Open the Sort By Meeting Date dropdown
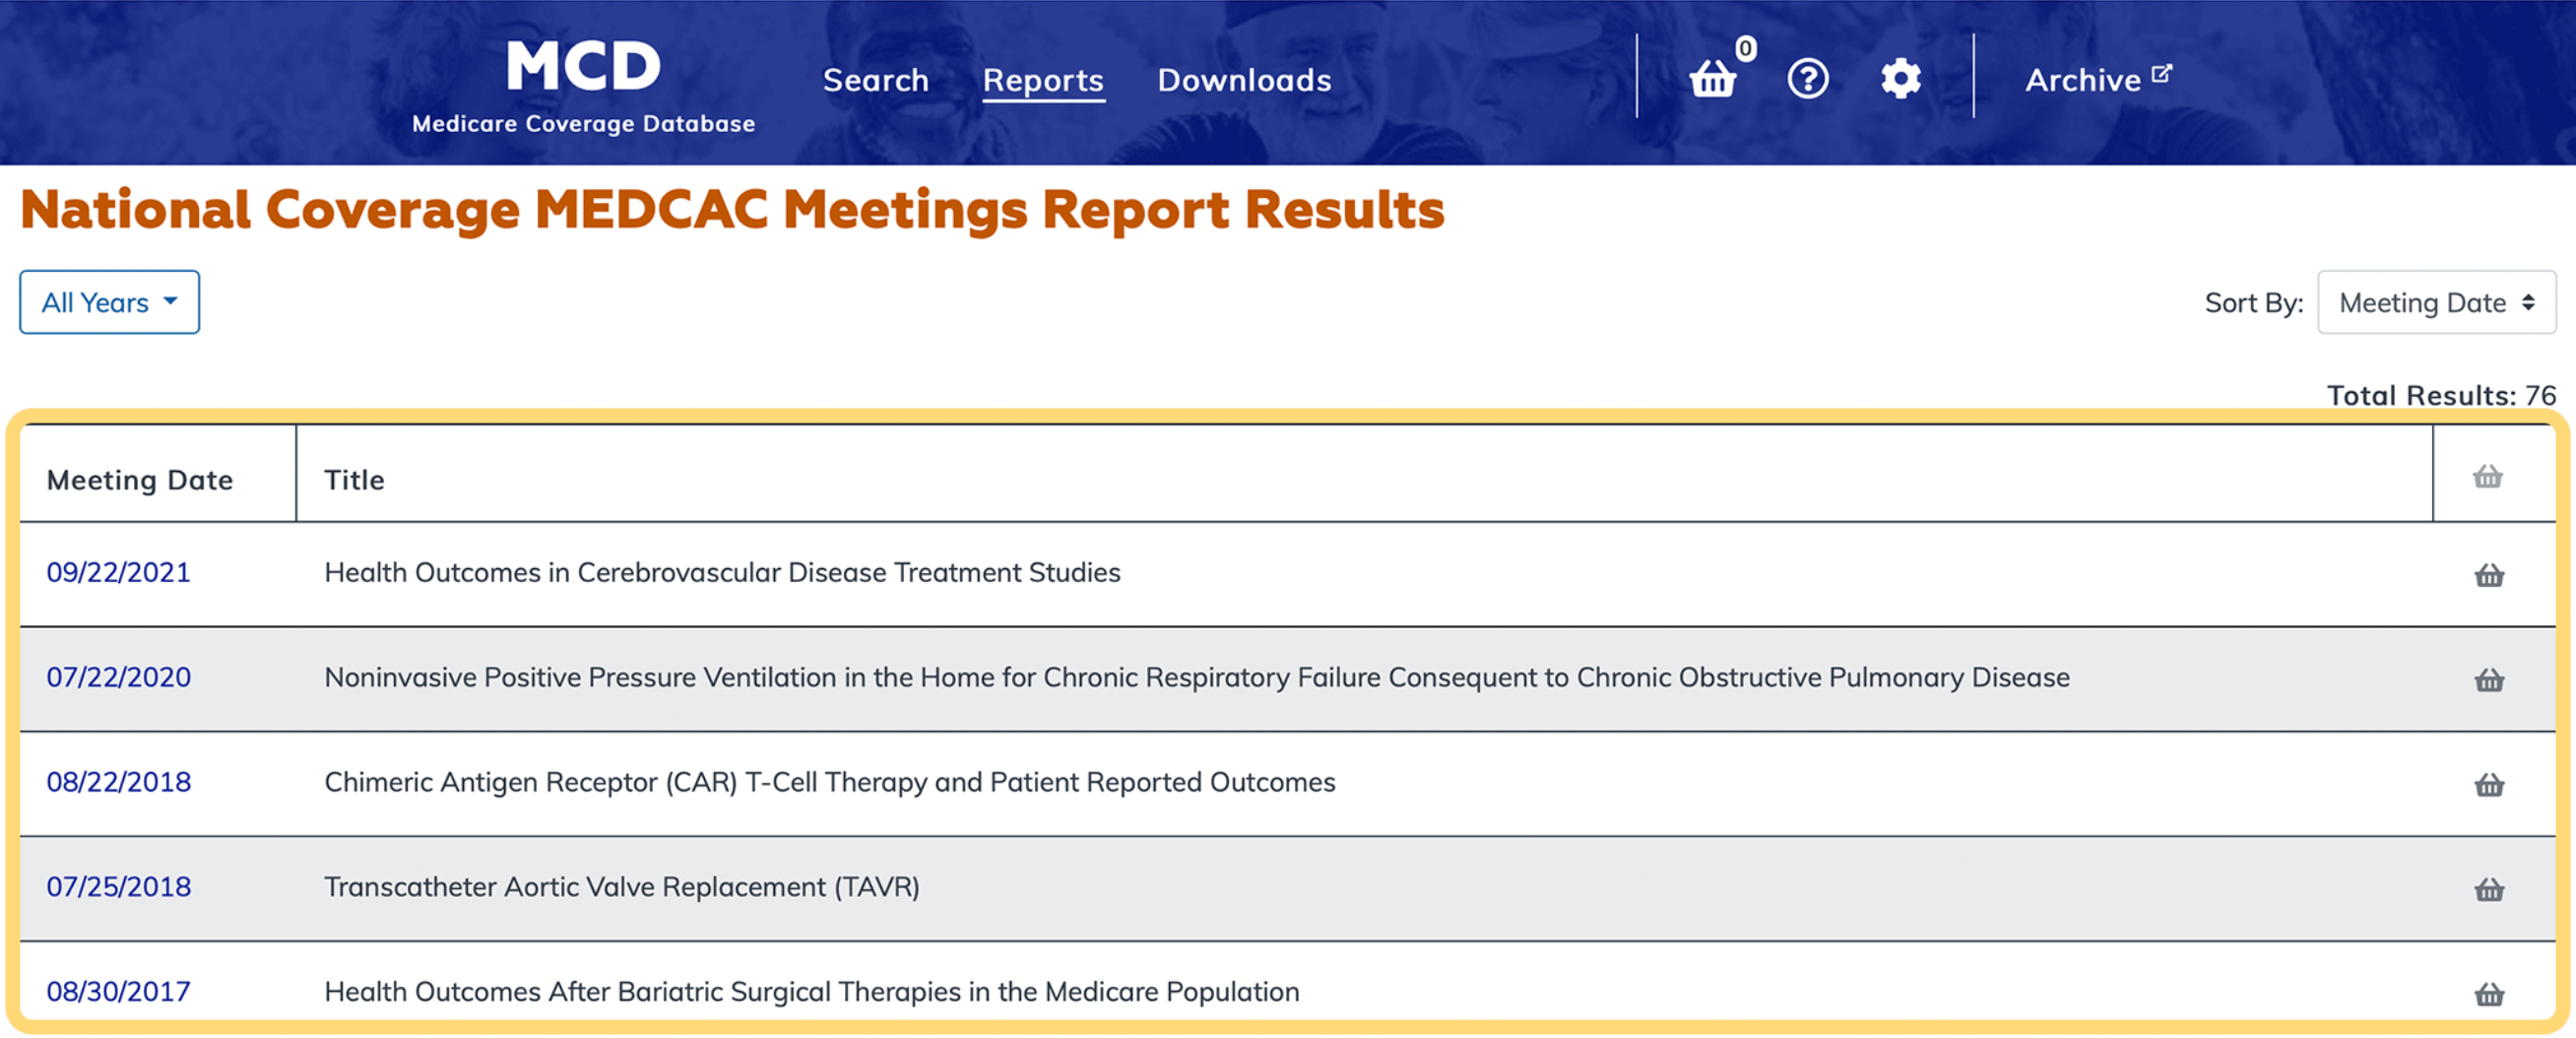 [2436, 302]
